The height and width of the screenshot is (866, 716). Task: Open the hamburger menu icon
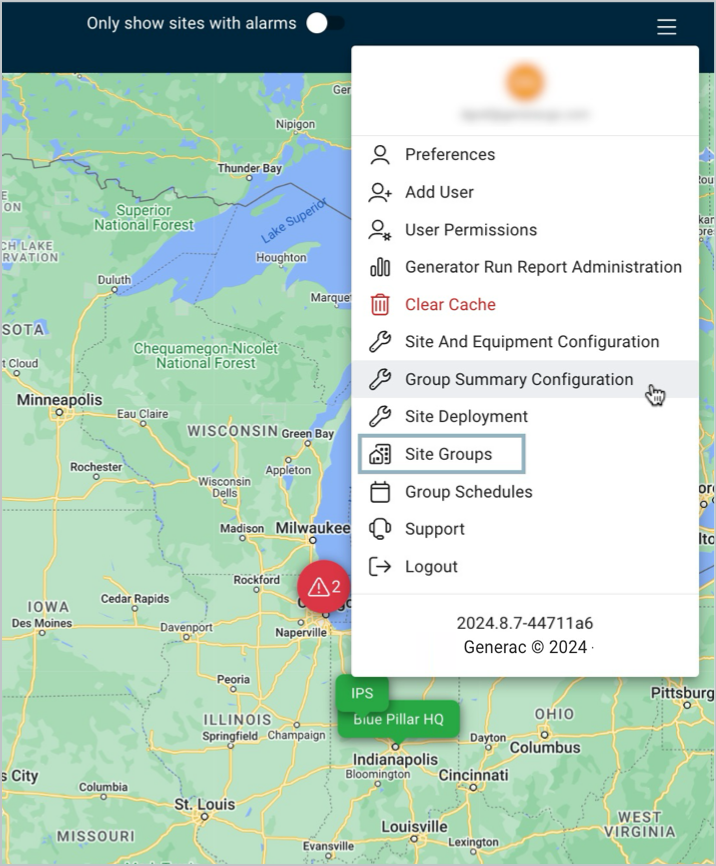pos(667,27)
